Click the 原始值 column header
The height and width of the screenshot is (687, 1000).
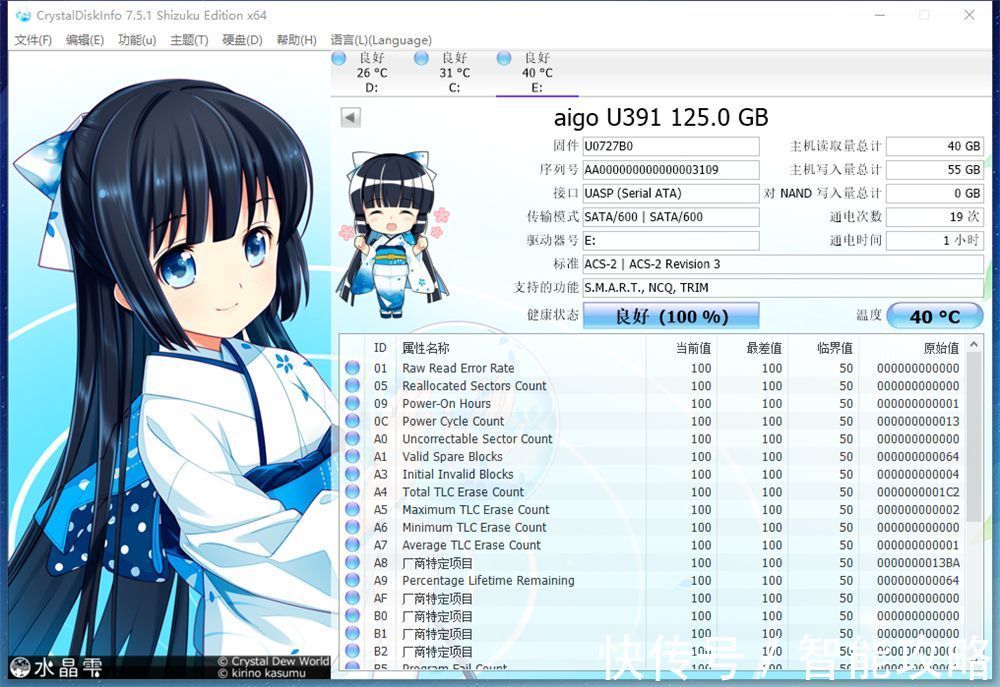(x=940, y=348)
